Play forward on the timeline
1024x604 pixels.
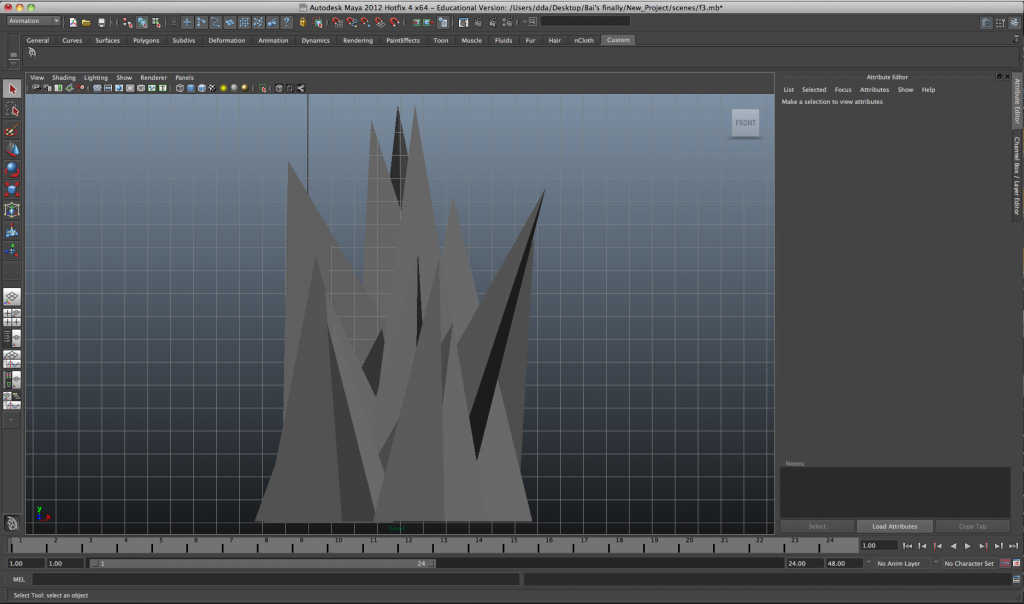point(968,546)
